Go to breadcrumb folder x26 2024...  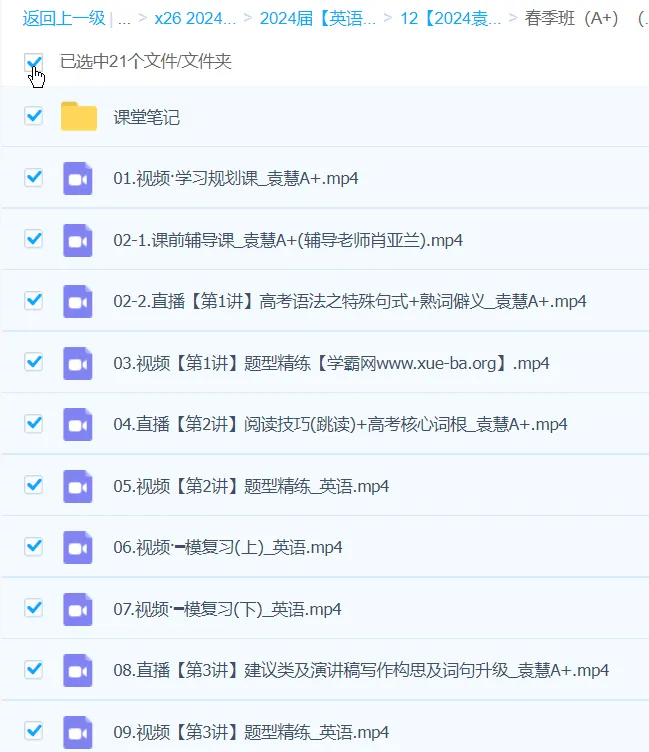195,18
